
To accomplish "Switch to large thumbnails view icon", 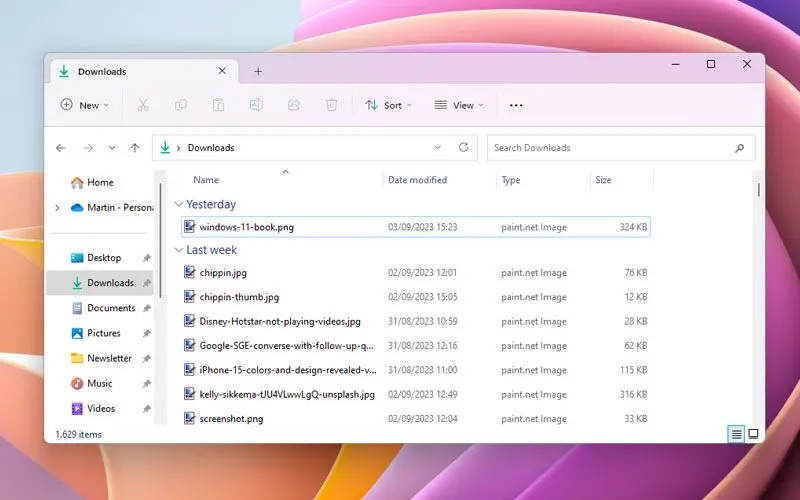I will point(753,434).
